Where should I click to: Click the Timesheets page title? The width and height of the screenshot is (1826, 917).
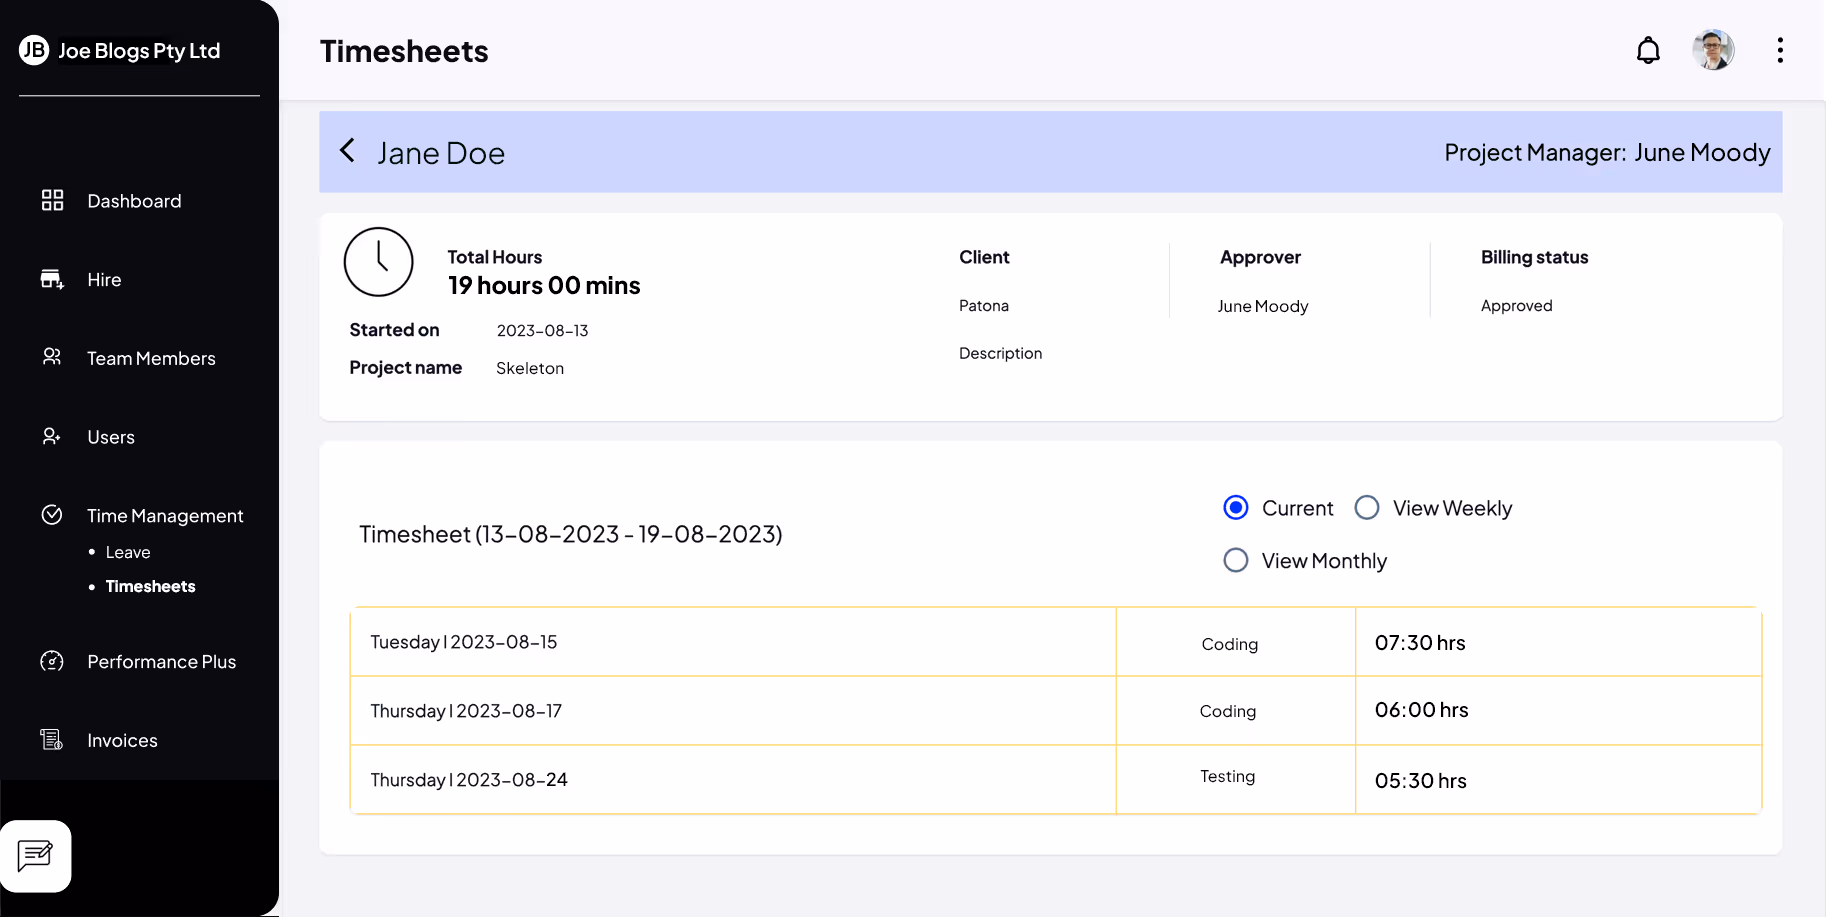[404, 51]
